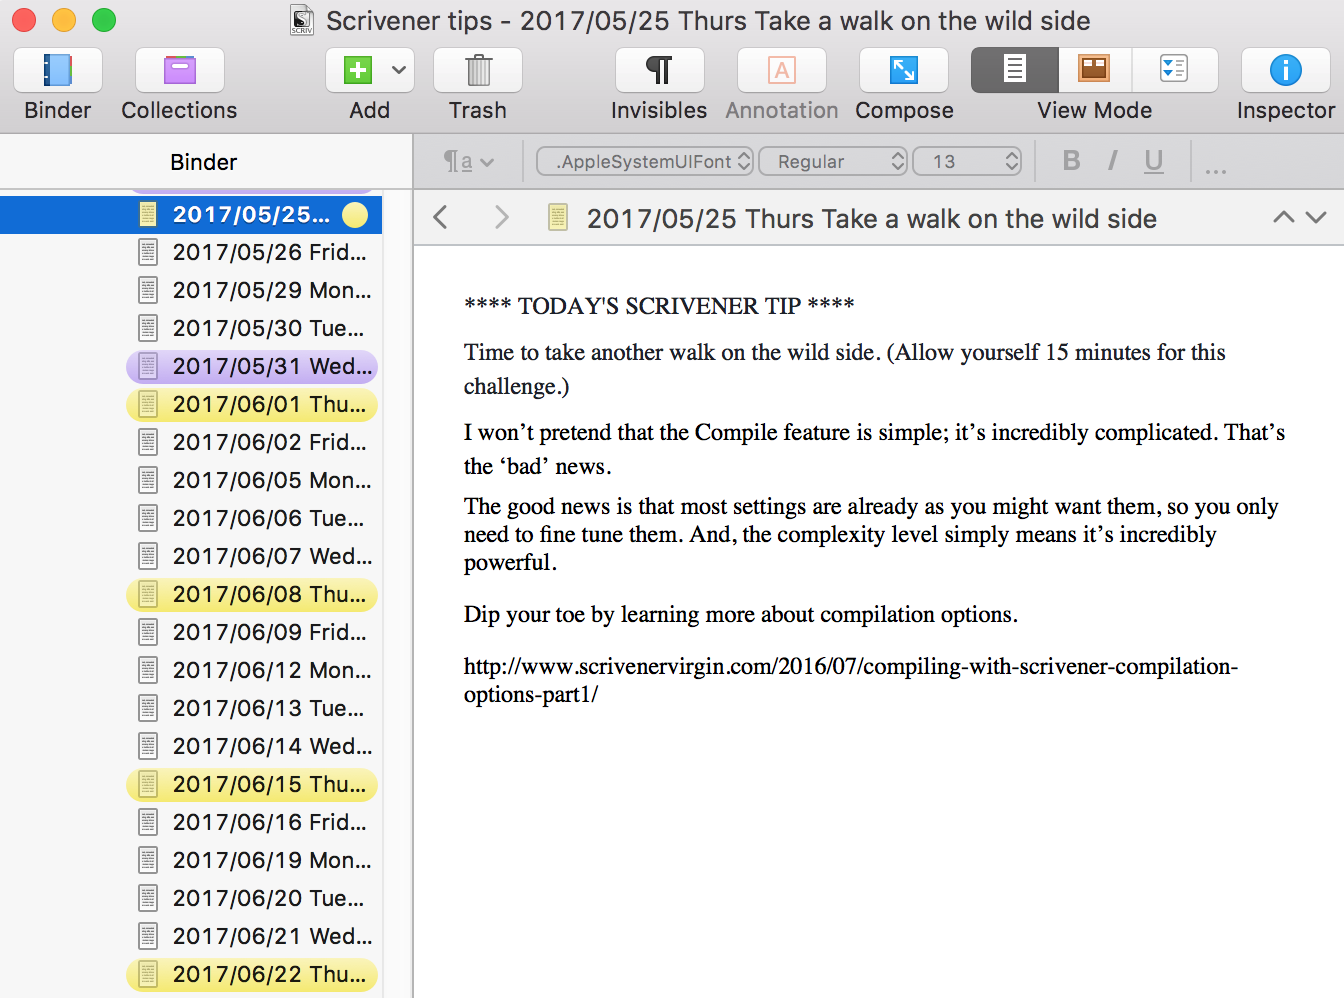Image resolution: width=1344 pixels, height=998 pixels.
Task: Toggle Invisibles pilcrow icon
Action: click(x=659, y=70)
